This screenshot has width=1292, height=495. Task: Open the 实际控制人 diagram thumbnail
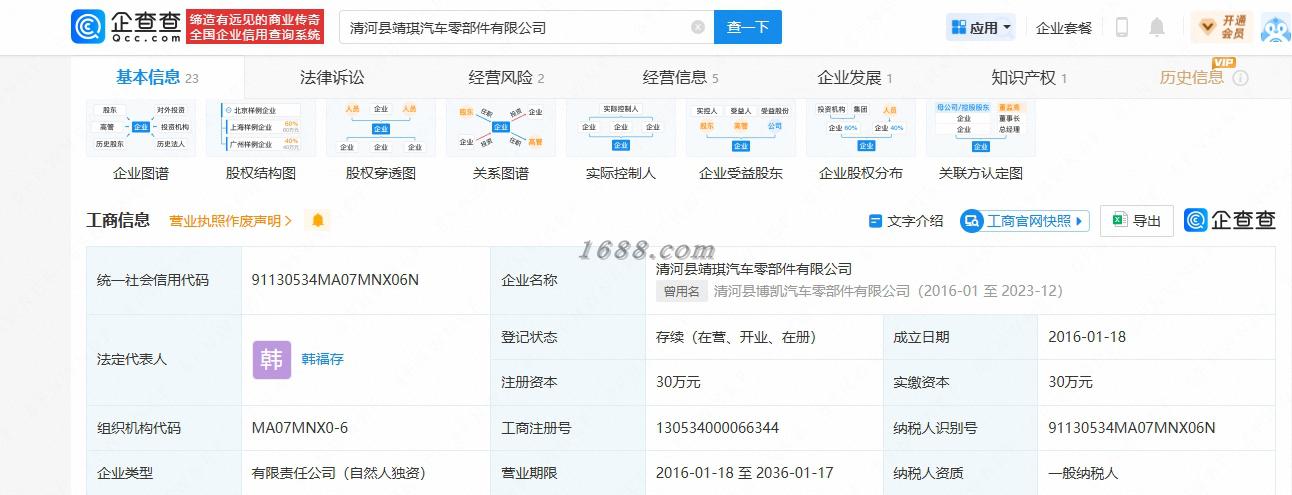620,128
